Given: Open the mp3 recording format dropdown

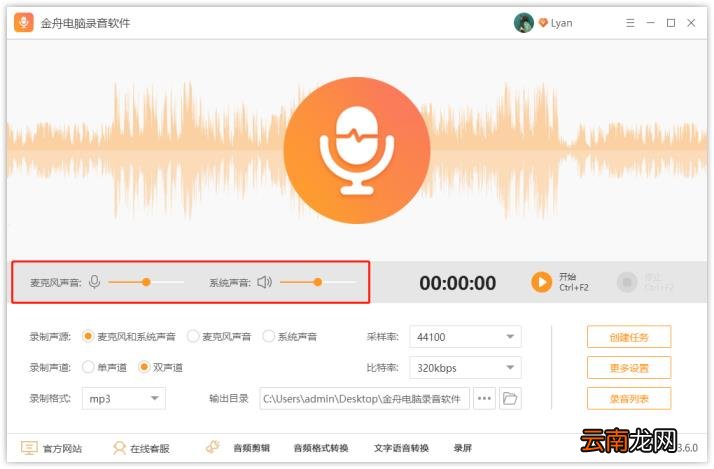Looking at the screenshot, I should (x=124, y=399).
